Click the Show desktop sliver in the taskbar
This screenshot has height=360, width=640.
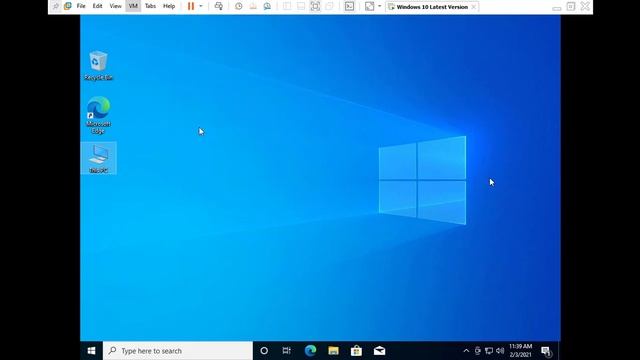point(559,351)
